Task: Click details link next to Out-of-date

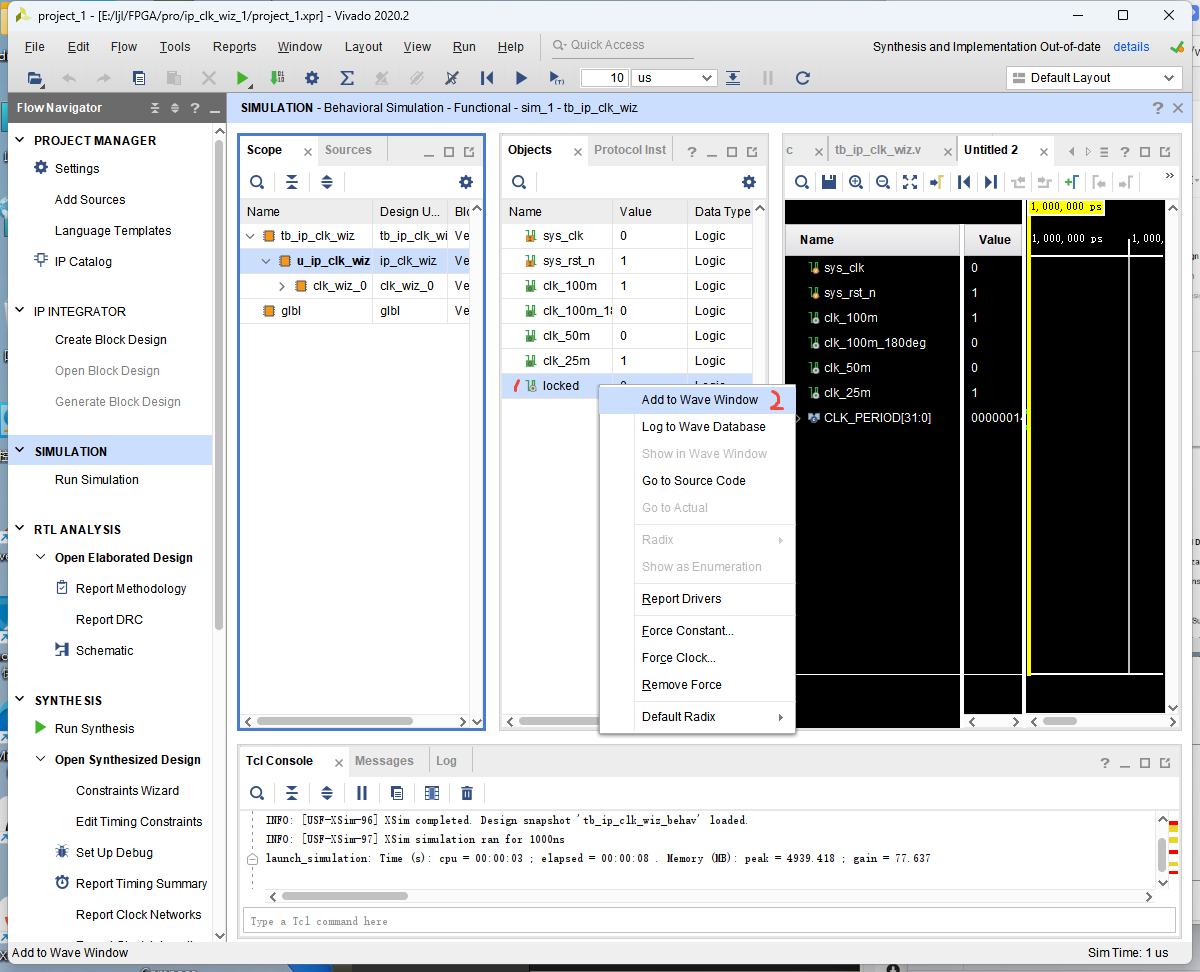Action: pos(1131,47)
